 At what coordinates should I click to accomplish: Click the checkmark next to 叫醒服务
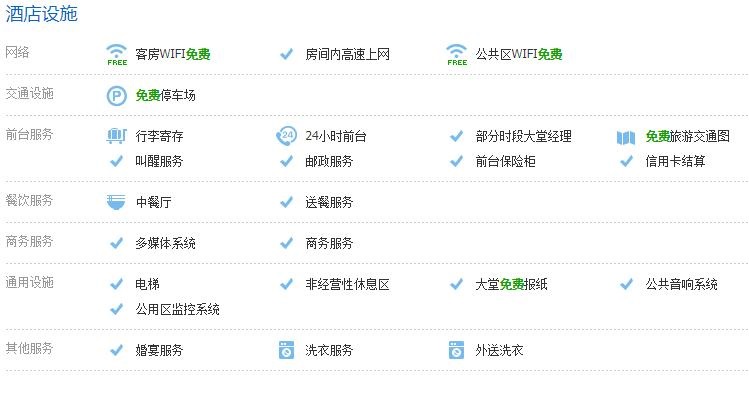click(117, 160)
